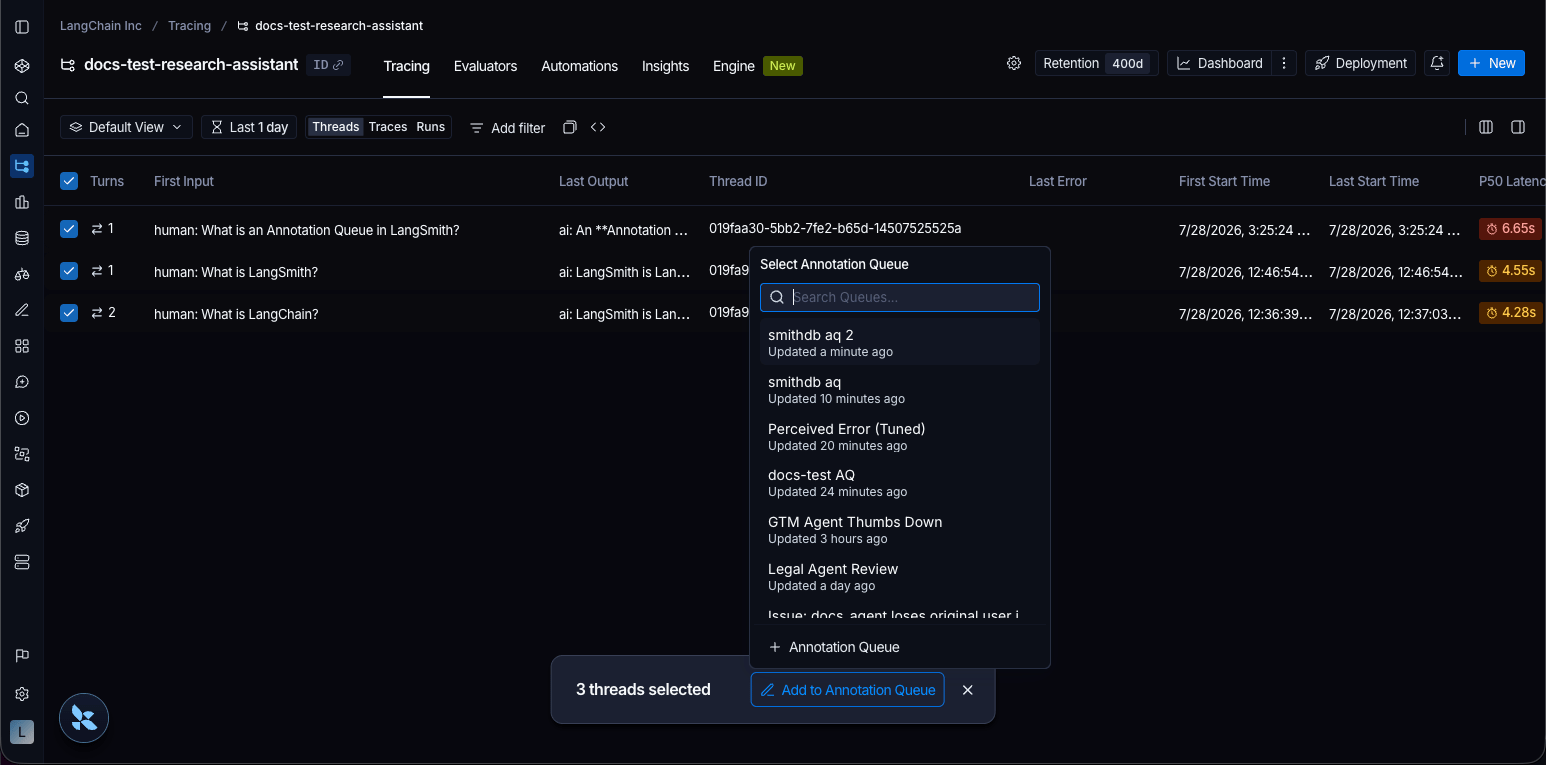The height and width of the screenshot is (765, 1546).
Task: Focus the Search Queues input field
Action: click(900, 297)
